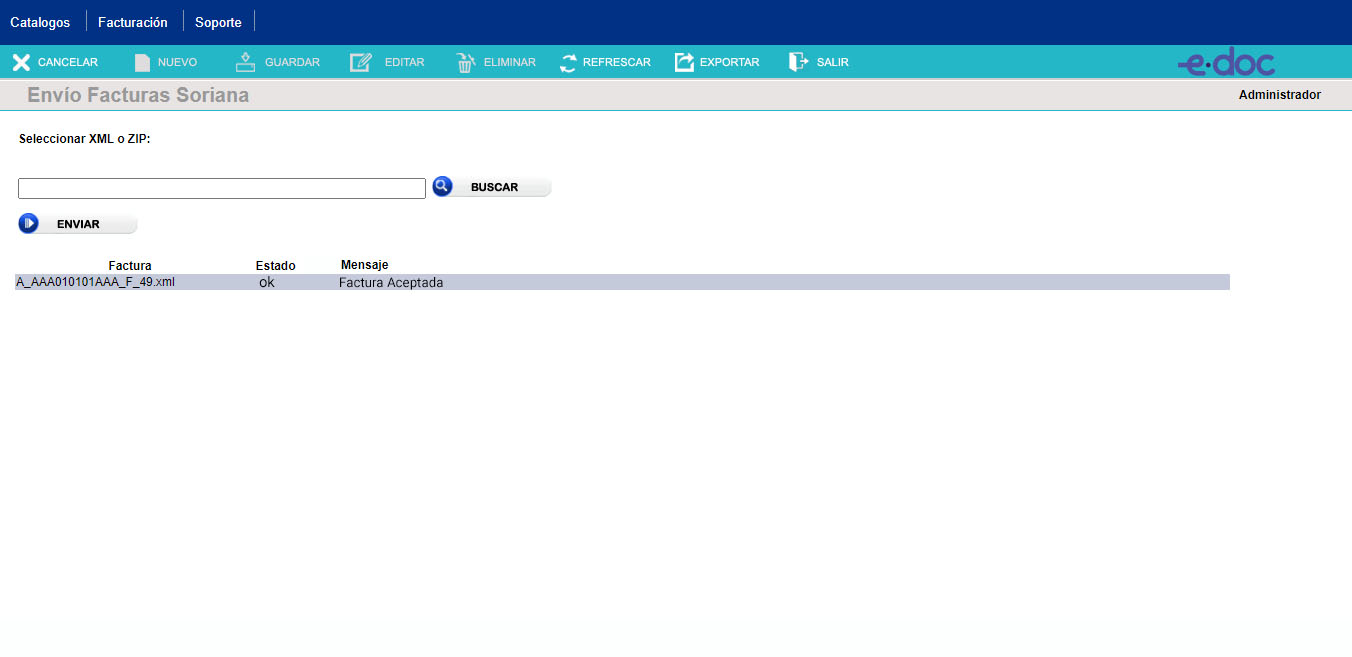The height and width of the screenshot is (657, 1352).
Task: Click the REFRESCAR toolbar label
Action: (x=617, y=63)
